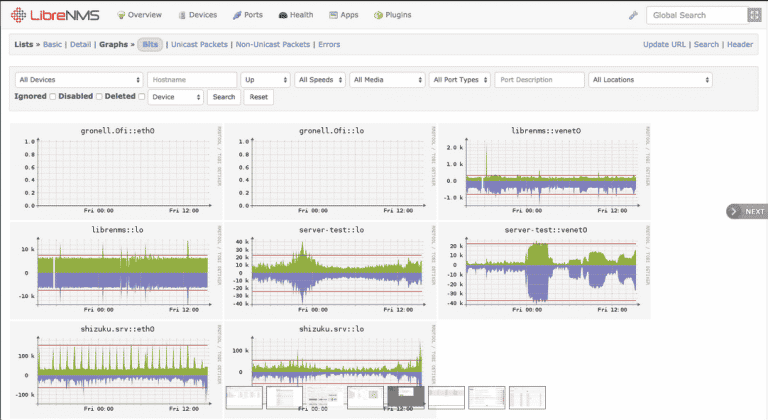Open the Health menu icon
Viewport: 768px width, 420px height.
tap(284, 16)
